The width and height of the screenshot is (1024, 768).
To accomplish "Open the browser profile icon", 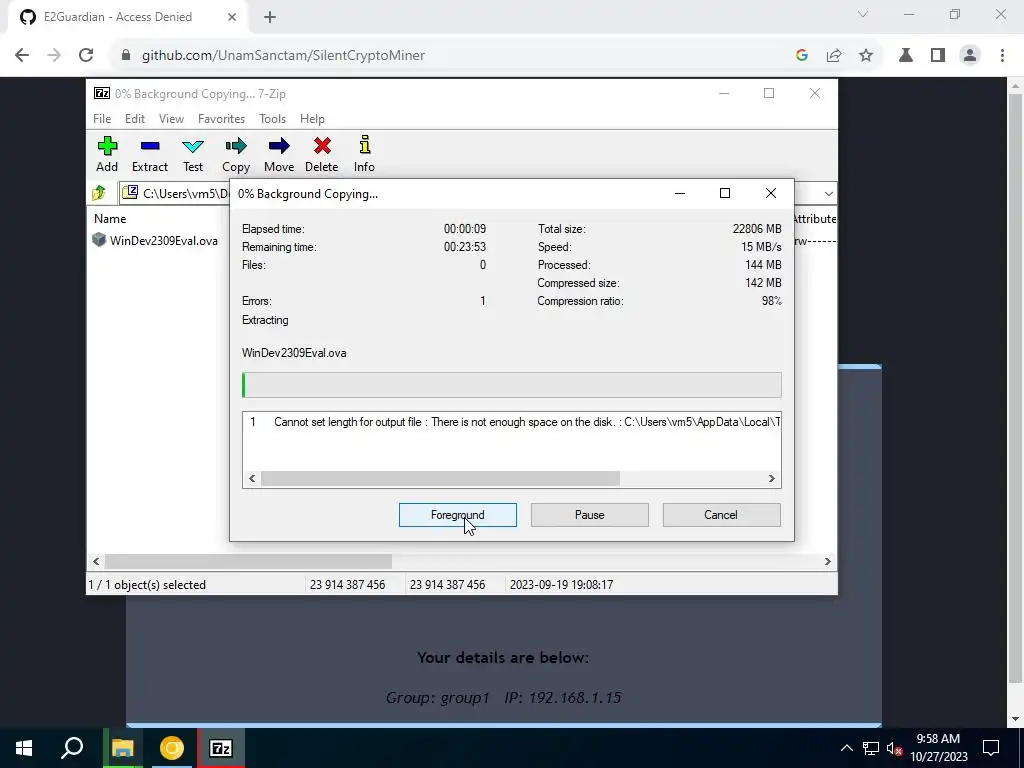I will pos(970,56).
